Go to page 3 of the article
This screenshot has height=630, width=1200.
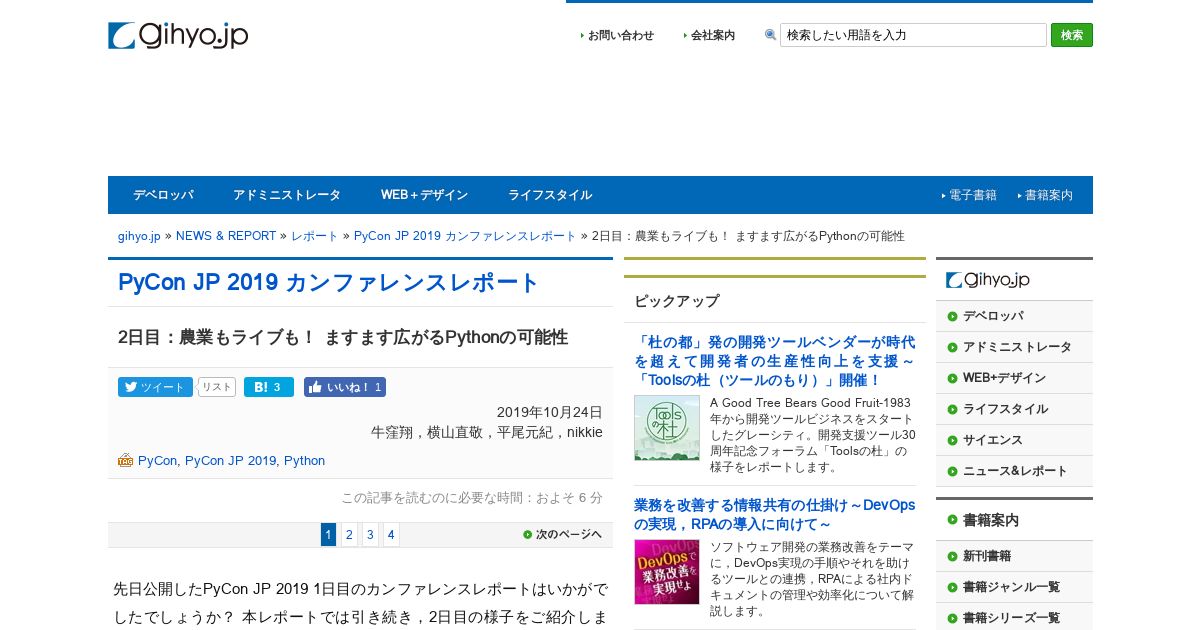(x=370, y=535)
